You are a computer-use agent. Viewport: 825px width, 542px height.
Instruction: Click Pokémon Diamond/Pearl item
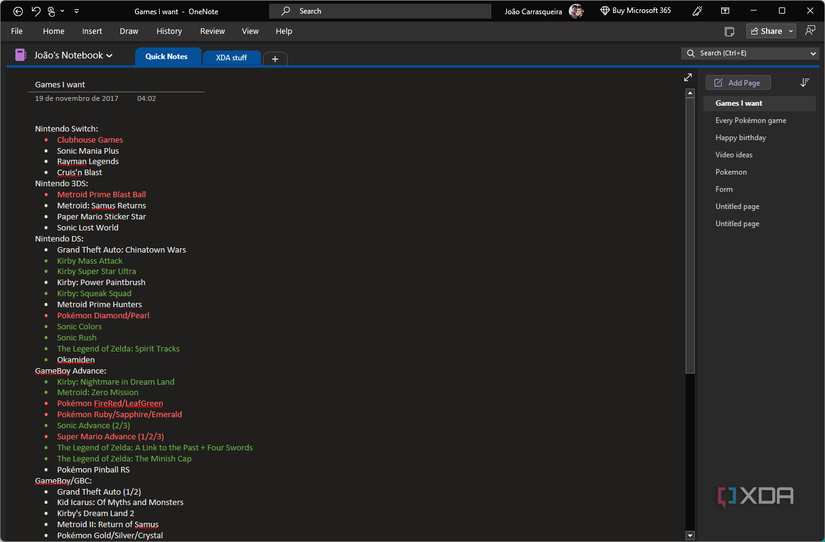point(103,316)
